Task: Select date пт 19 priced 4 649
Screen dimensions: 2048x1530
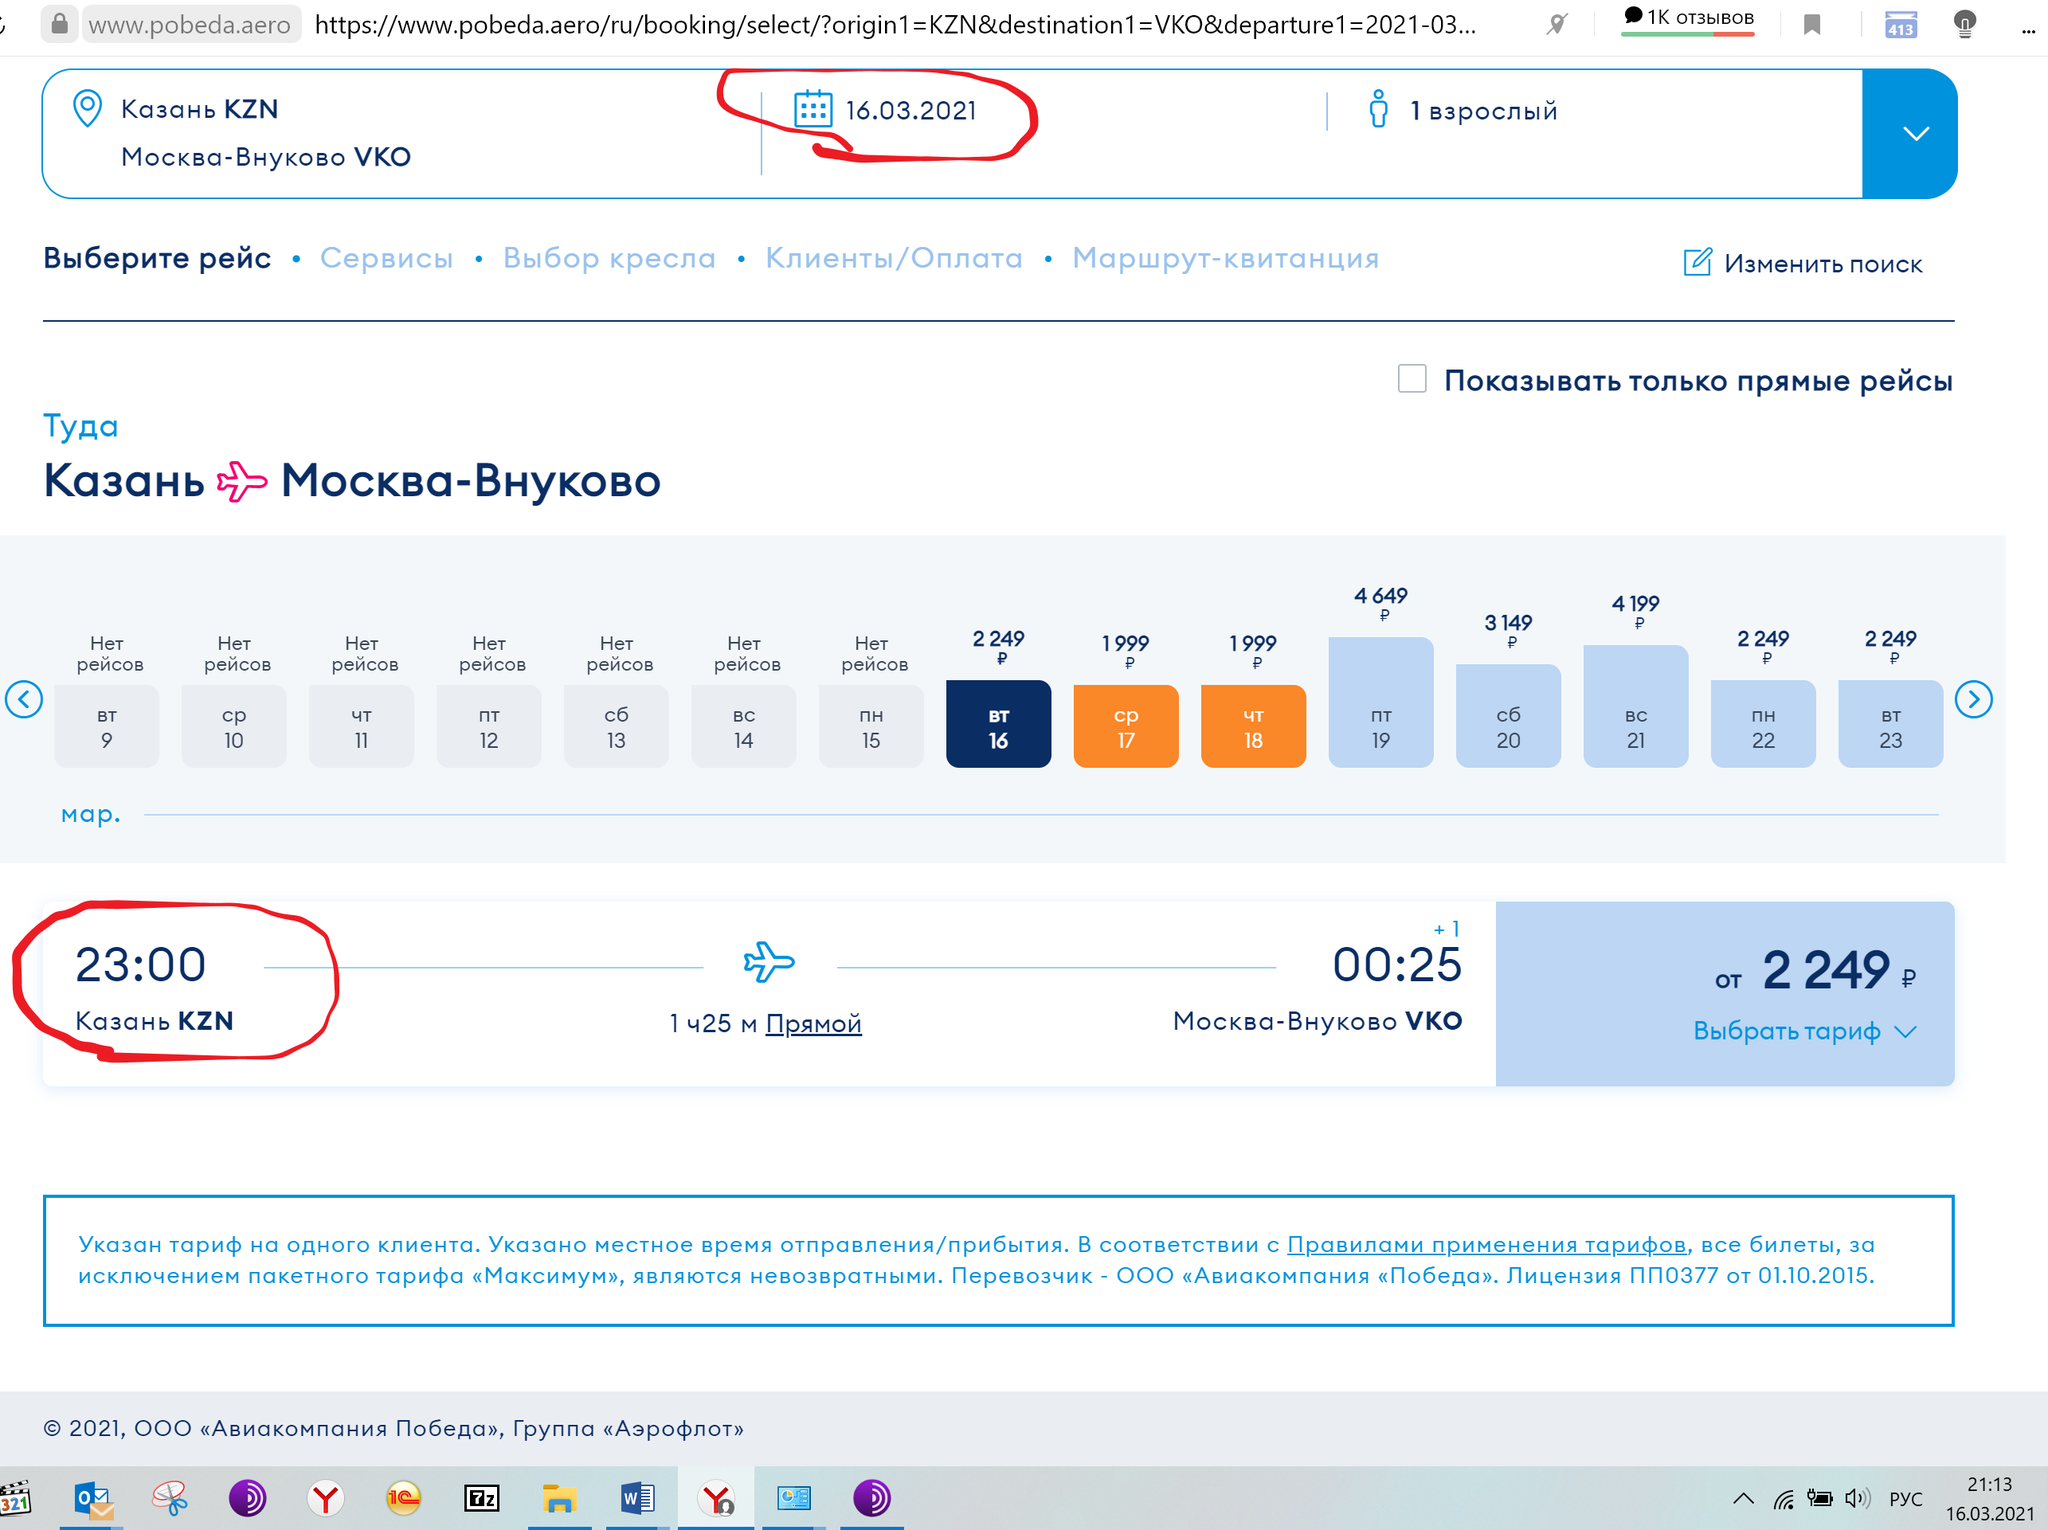Action: coord(1381,703)
